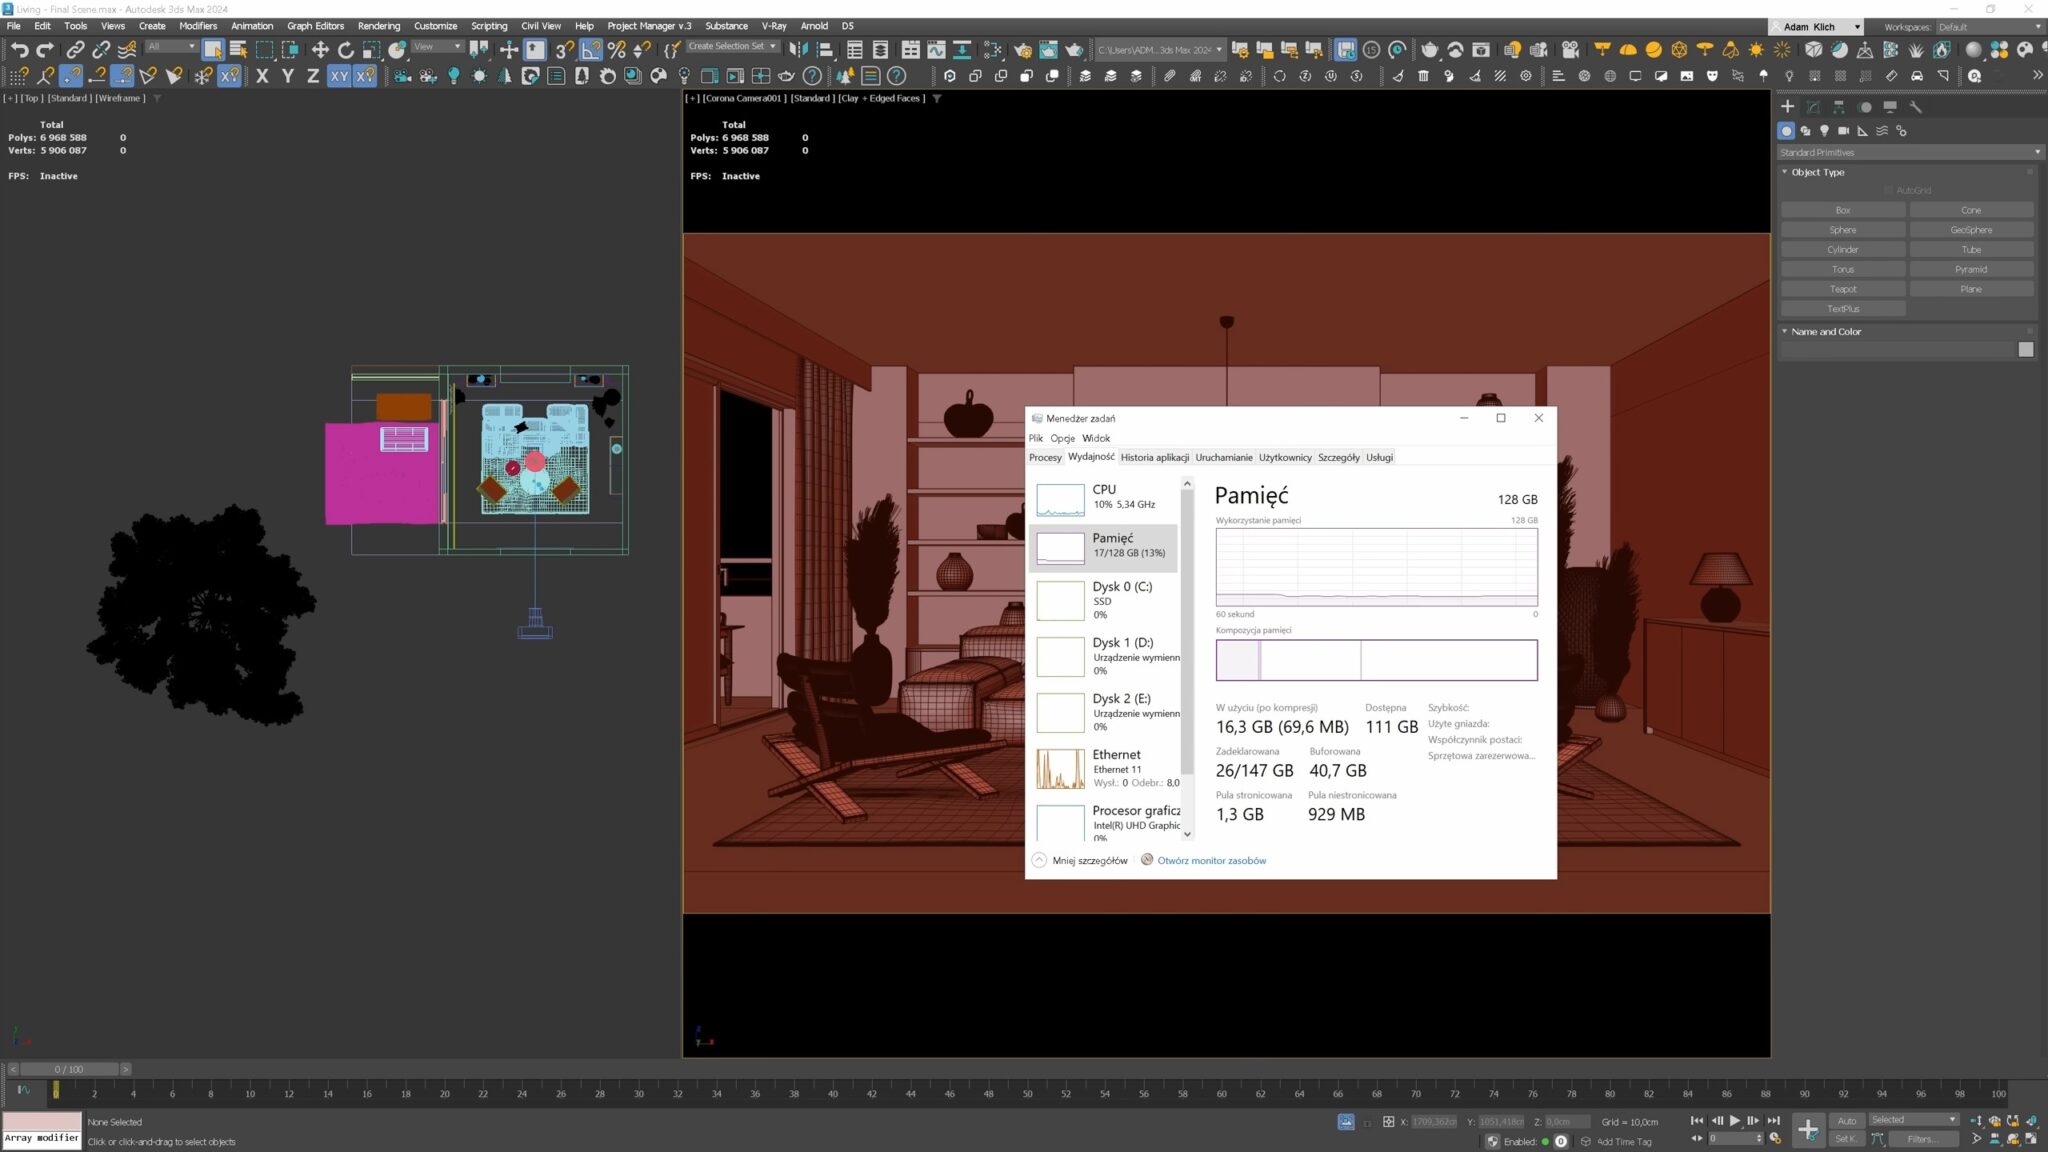Enable the AutoGrid checkbox
Image resolution: width=2048 pixels, height=1152 pixels.
point(1888,190)
